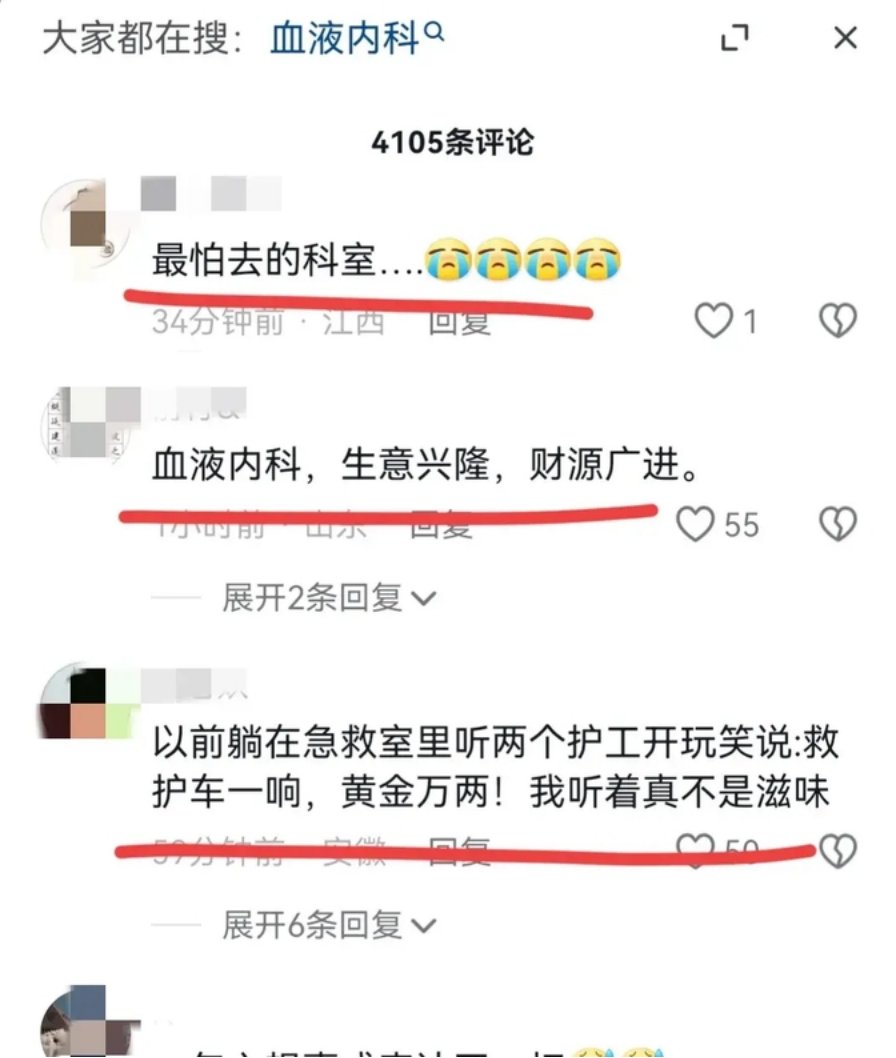Like the 最怕去的科室 comment
This screenshot has height=1058, width=896.
pos(713,320)
